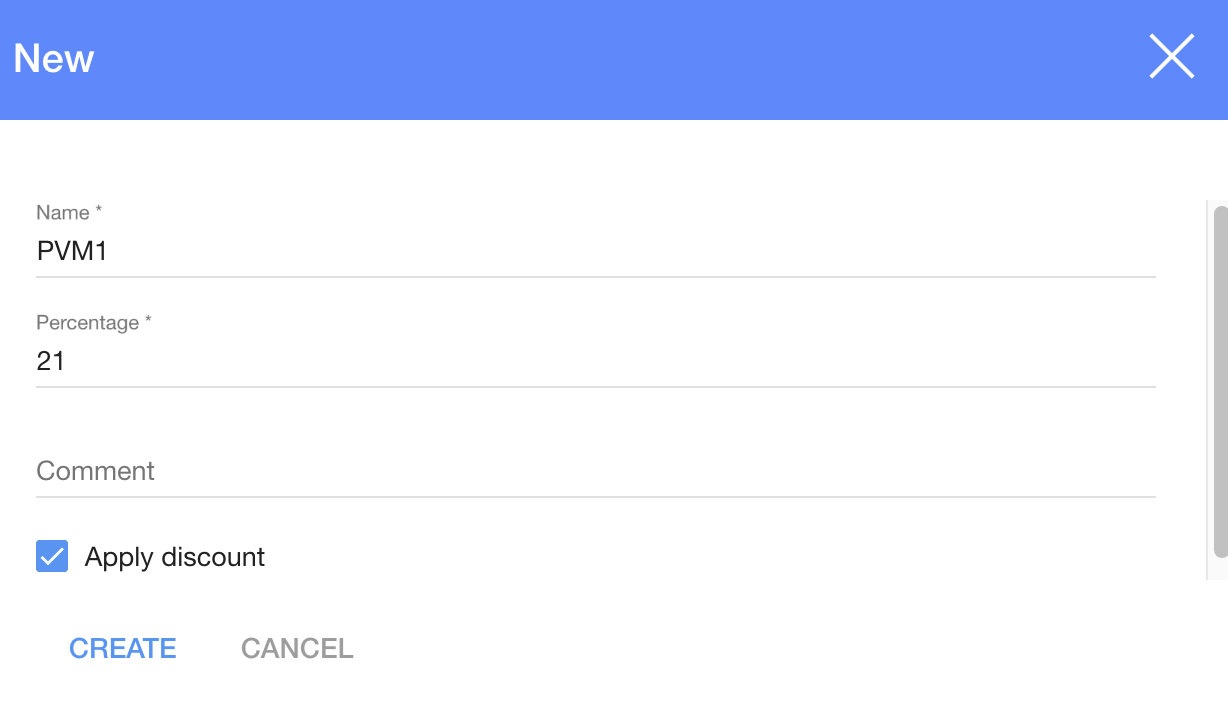Focus the Name input field
The width and height of the screenshot is (1228, 704).
[595, 251]
